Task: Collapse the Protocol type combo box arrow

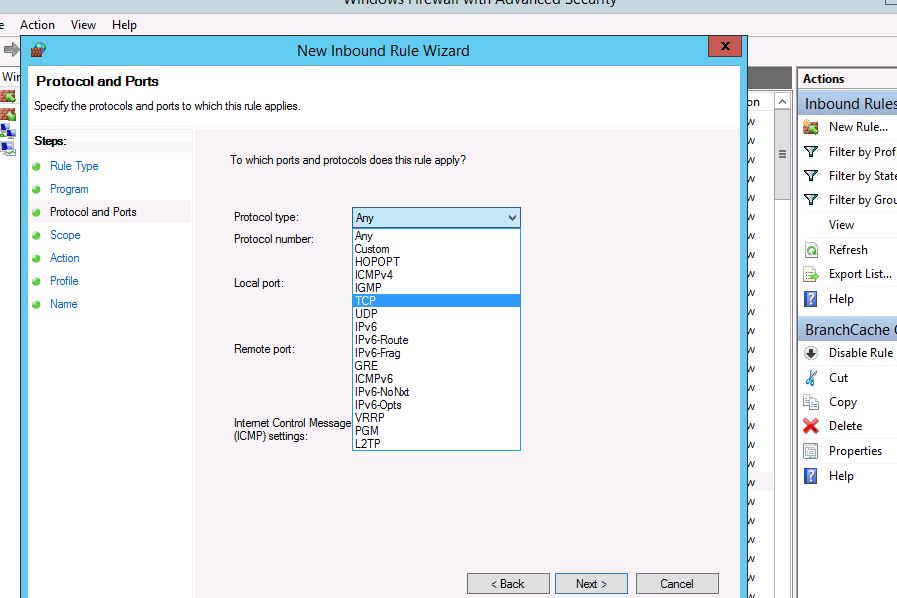Action: 512,218
